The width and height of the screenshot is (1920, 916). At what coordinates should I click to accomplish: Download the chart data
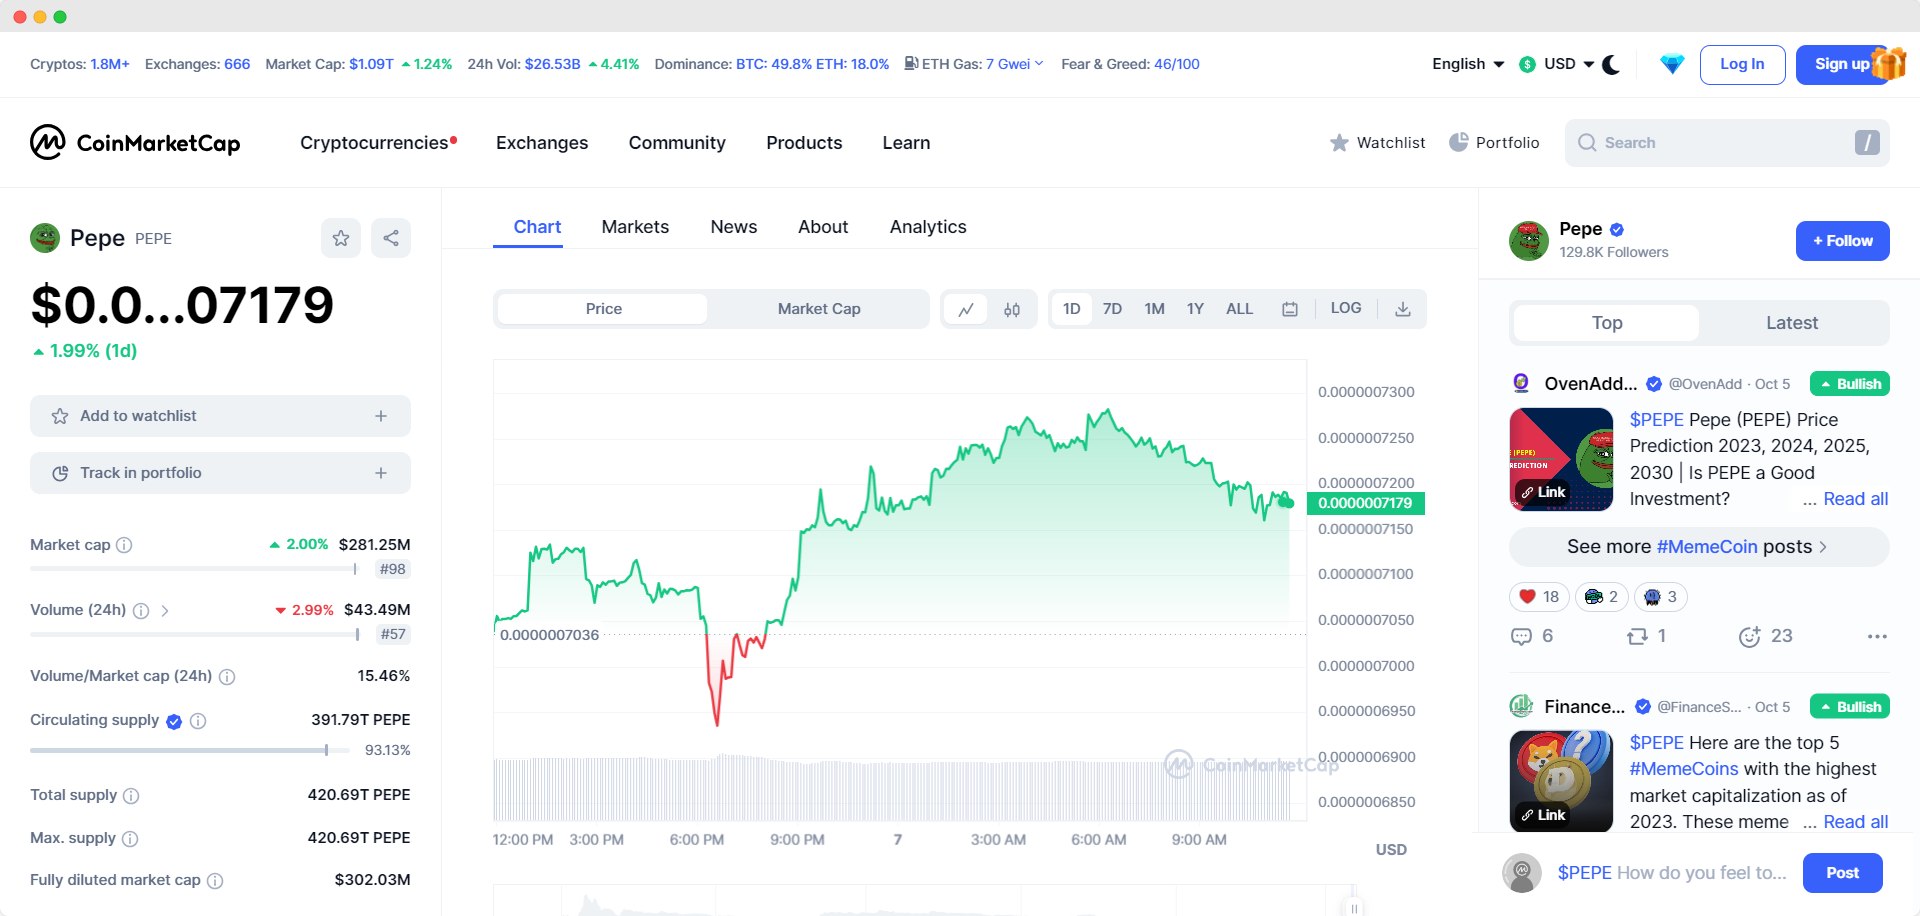[1403, 309]
